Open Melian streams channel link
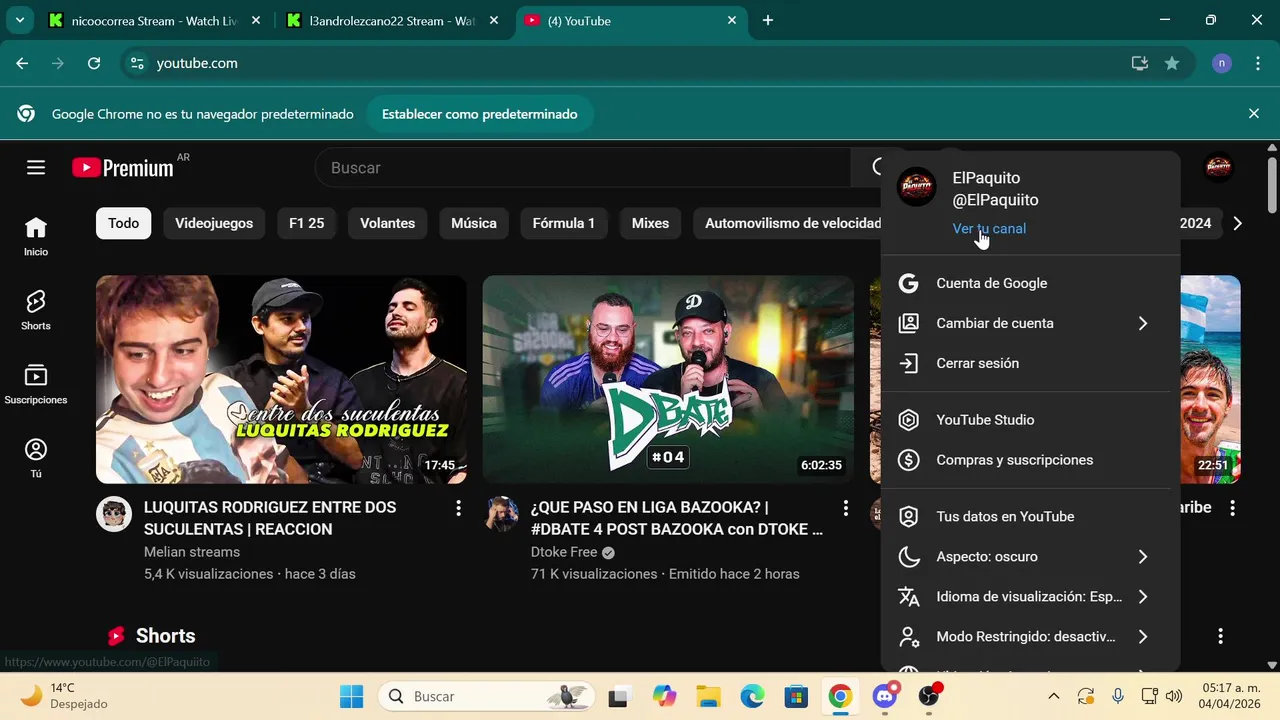The height and width of the screenshot is (720, 1280). coord(192,552)
